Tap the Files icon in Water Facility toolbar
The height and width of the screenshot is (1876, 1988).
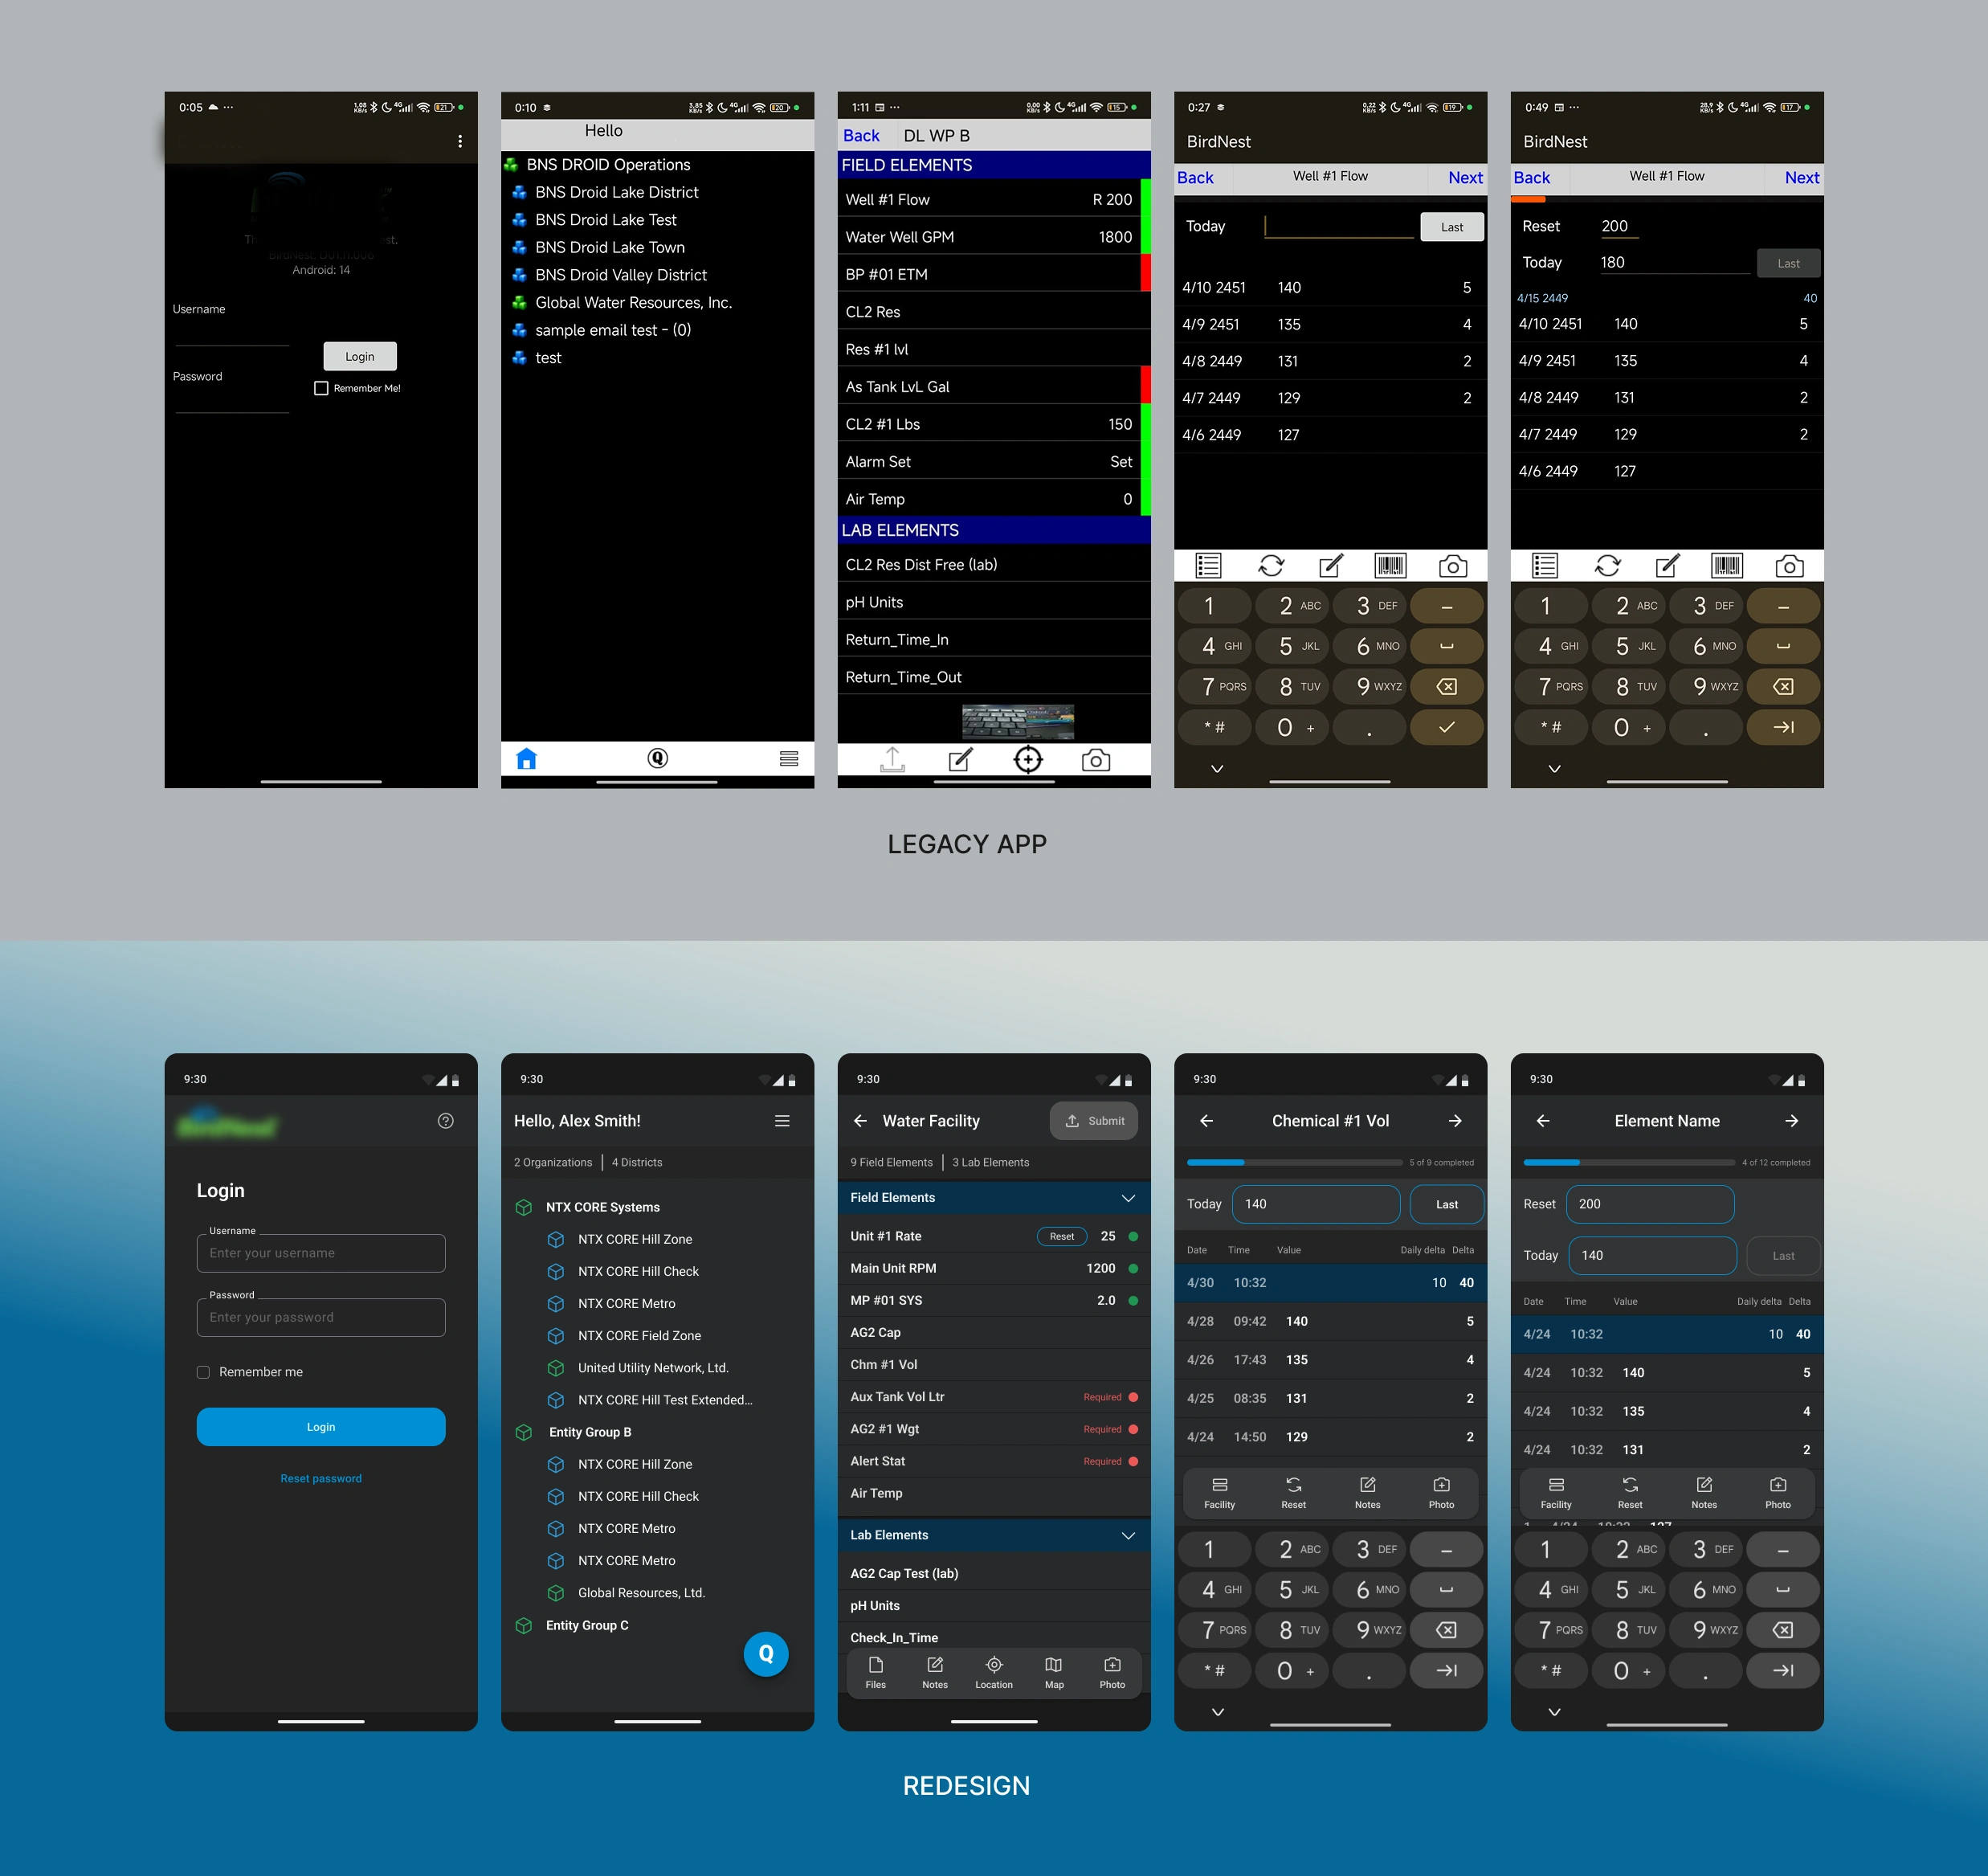tap(876, 1672)
